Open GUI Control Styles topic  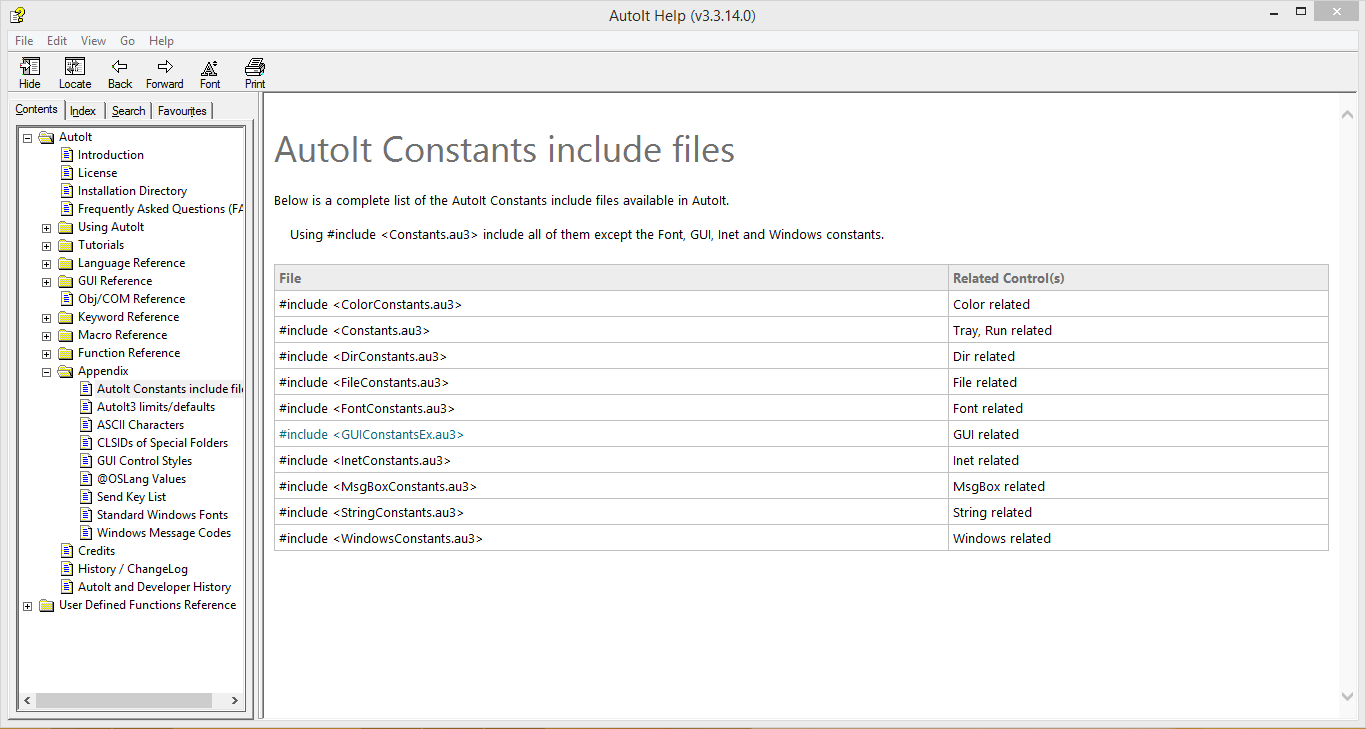pos(144,461)
